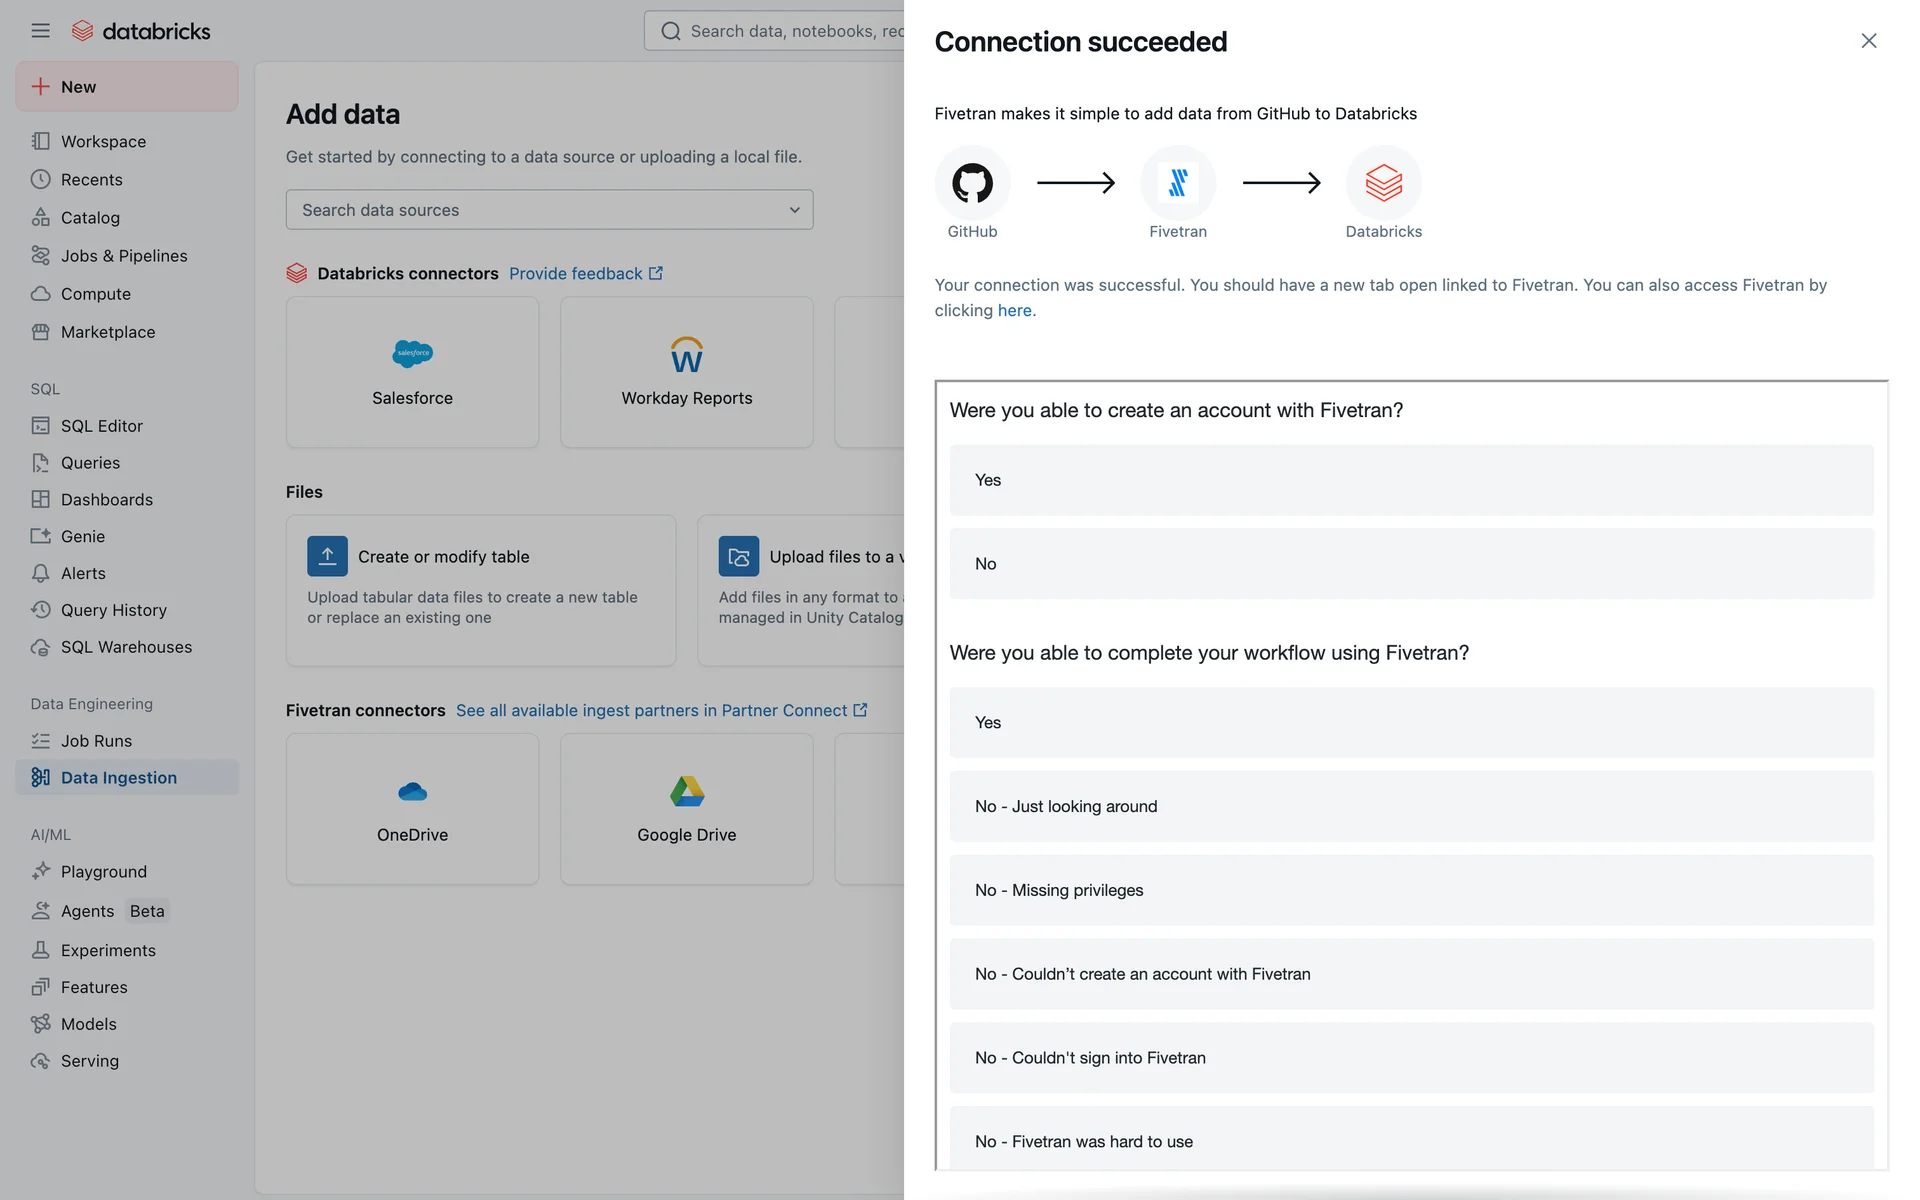Open Catalog from the sidebar

pyautogui.click(x=90, y=217)
